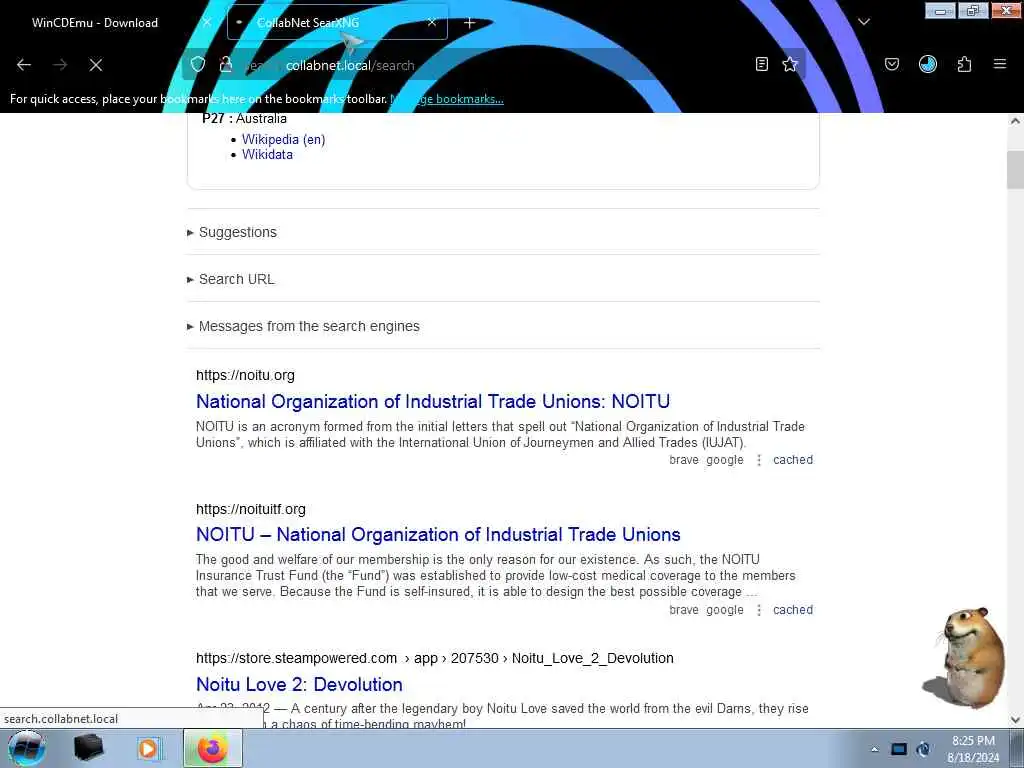
Task: Open cached link for the noitu.org result
Action: click(793, 460)
